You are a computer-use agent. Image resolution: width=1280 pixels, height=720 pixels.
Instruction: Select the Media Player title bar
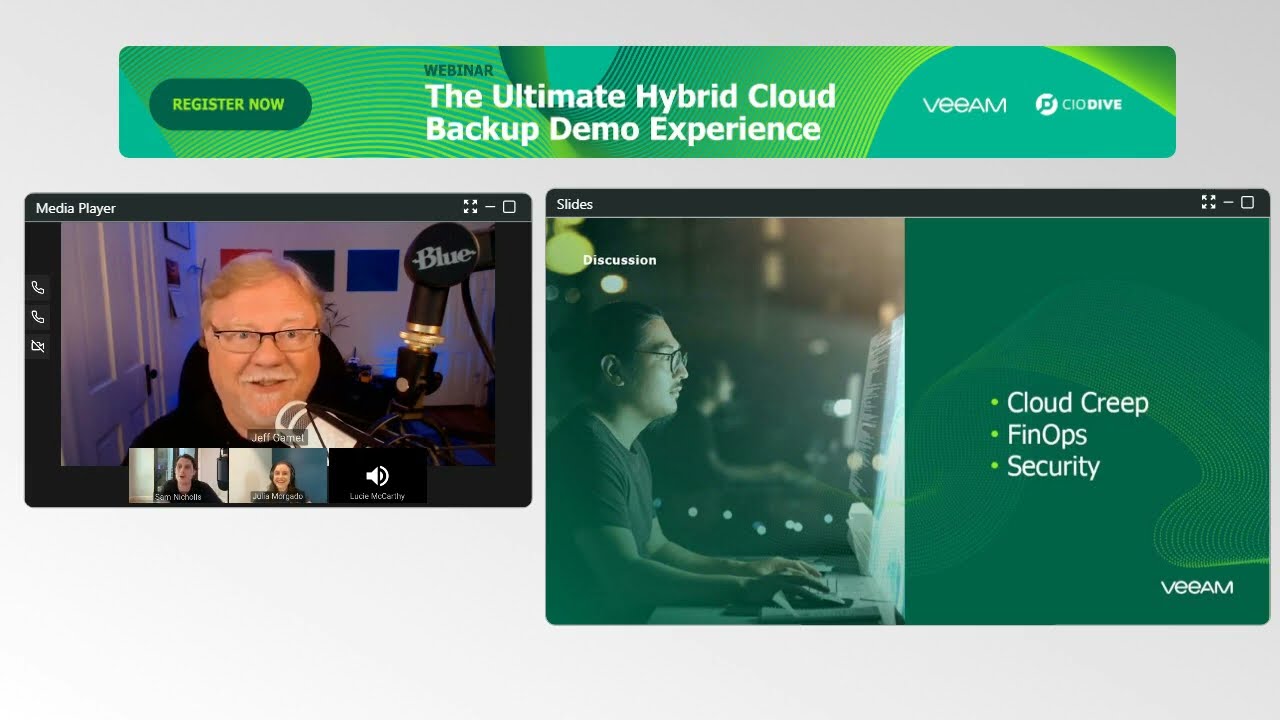76,208
